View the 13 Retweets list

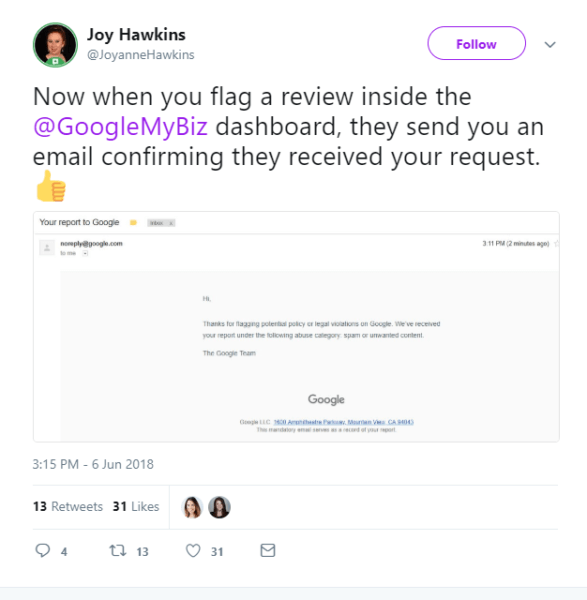[x=68, y=507]
